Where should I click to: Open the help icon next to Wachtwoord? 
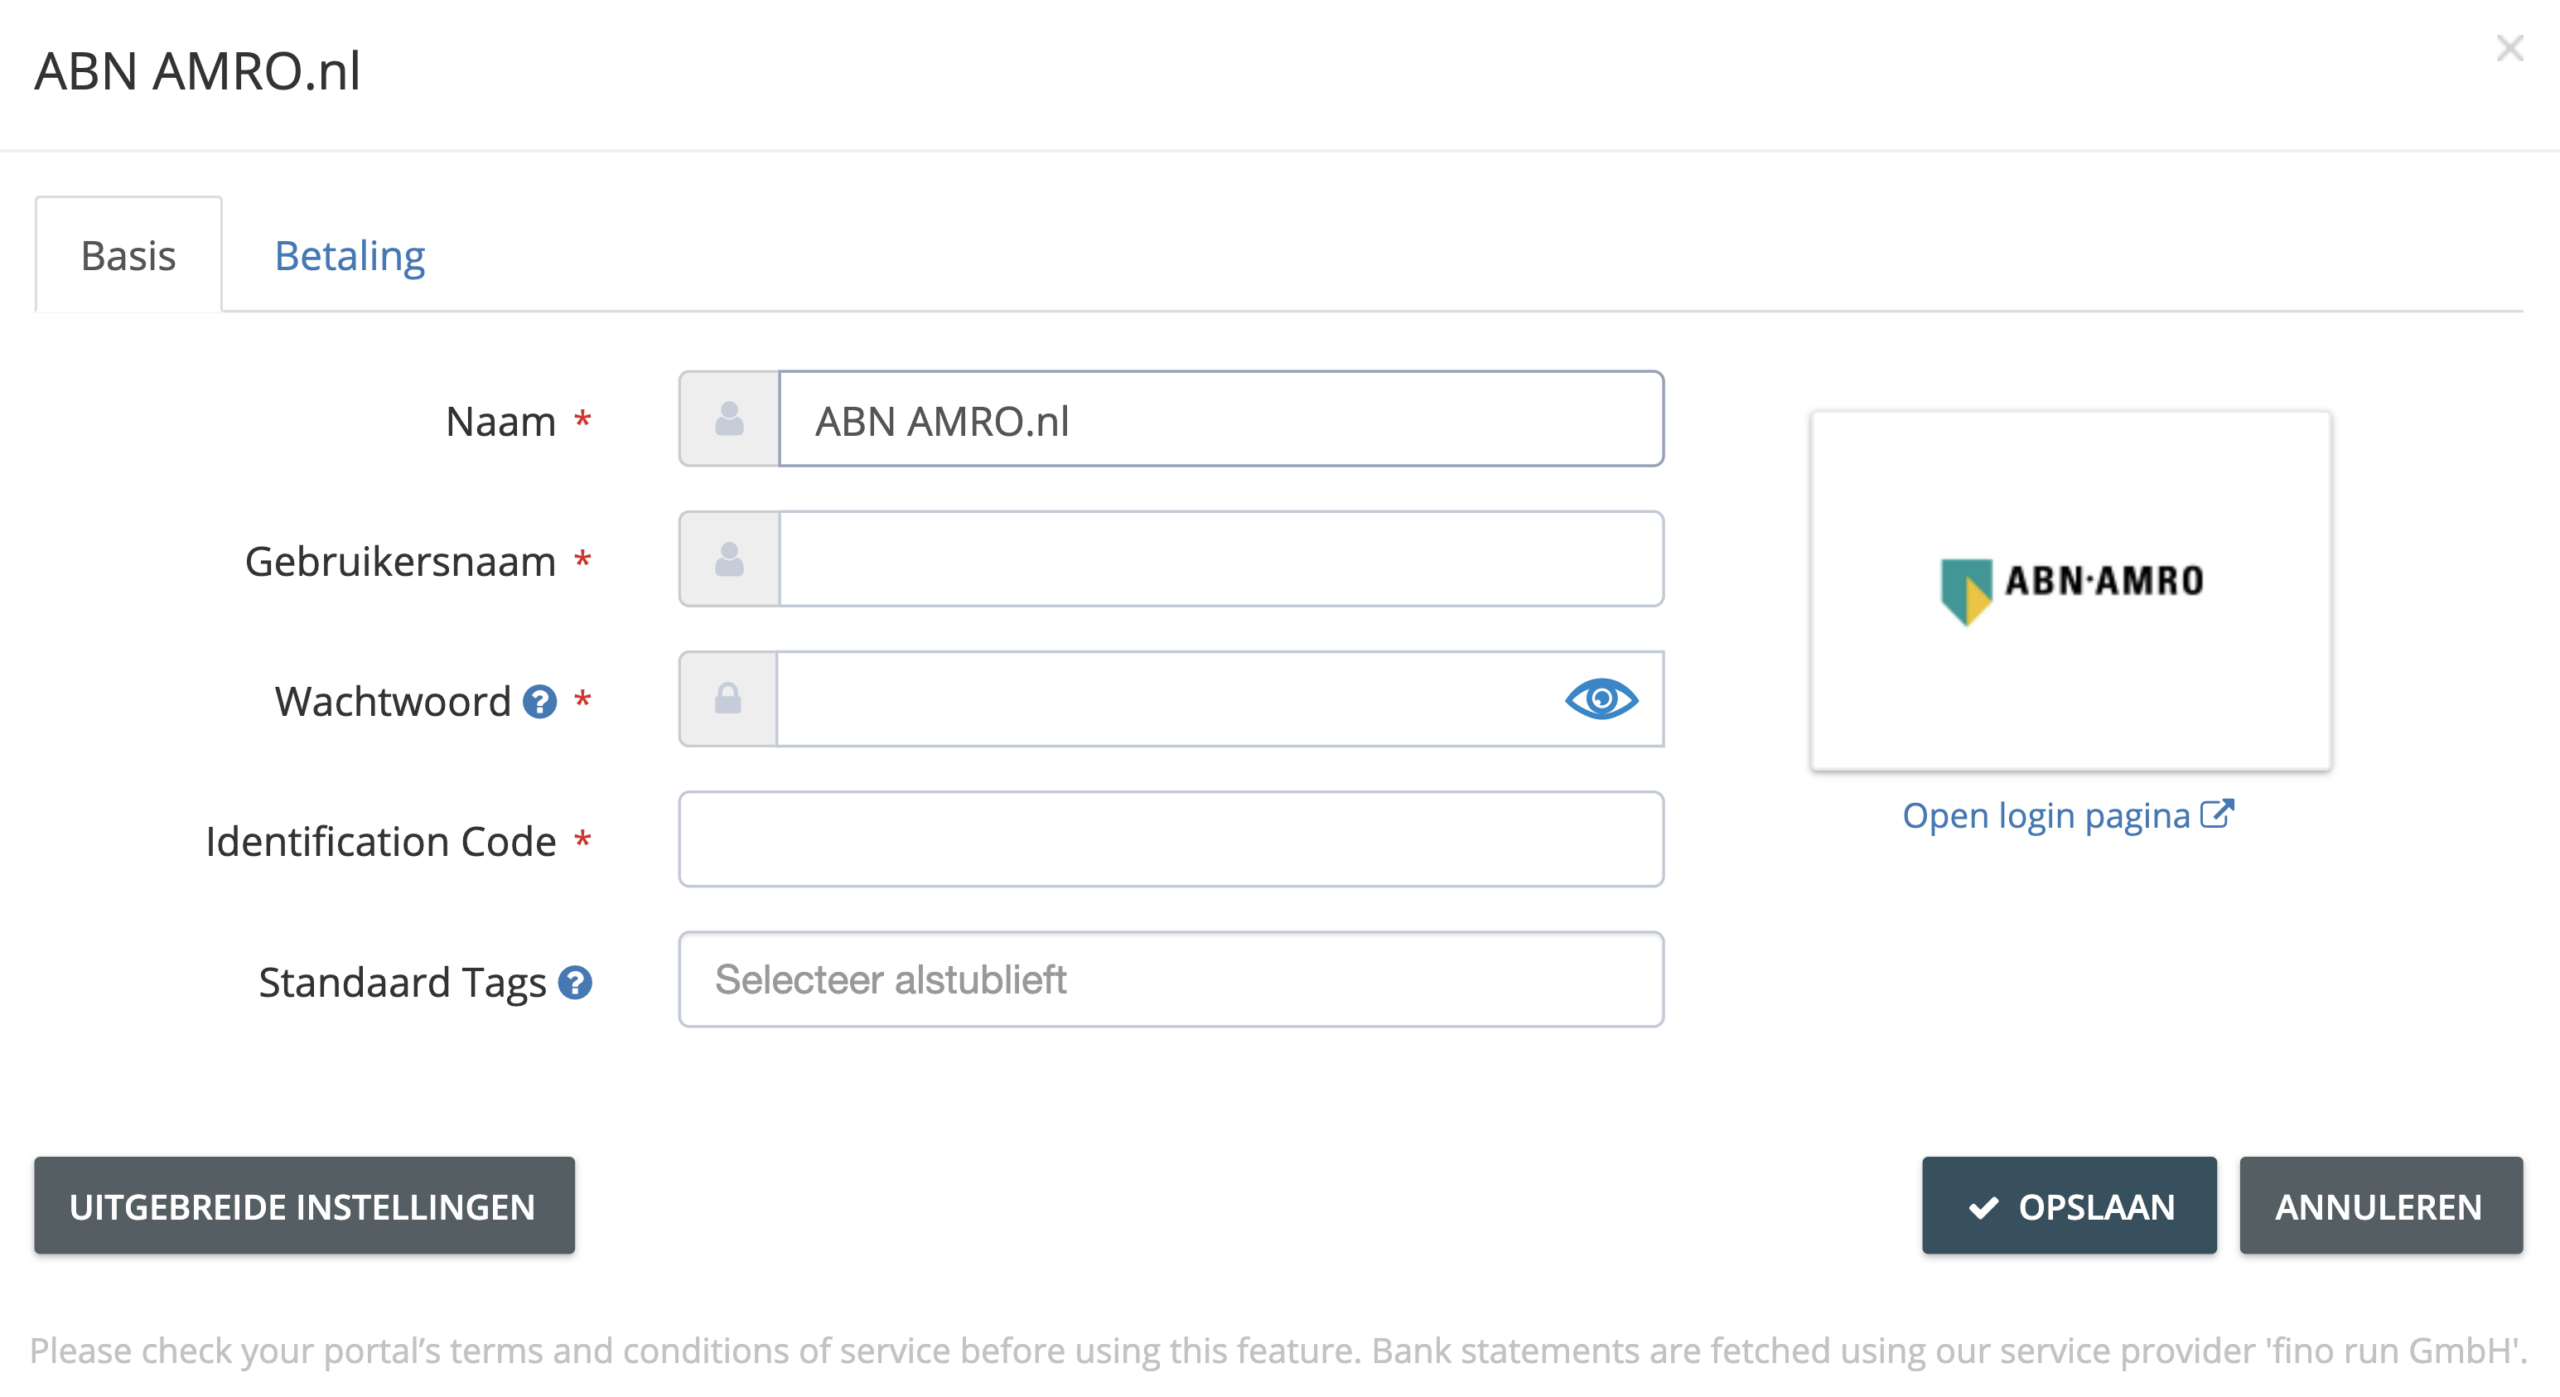pyautogui.click(x=540, y=702)
